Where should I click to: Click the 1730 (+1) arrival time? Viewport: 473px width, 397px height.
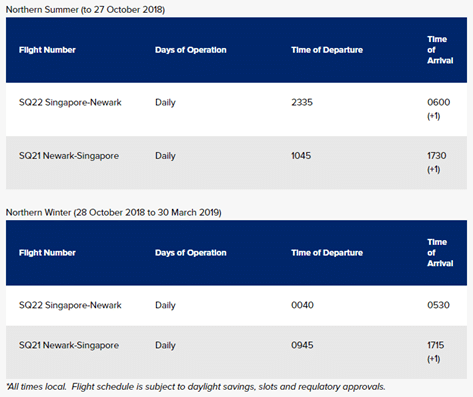437,162
